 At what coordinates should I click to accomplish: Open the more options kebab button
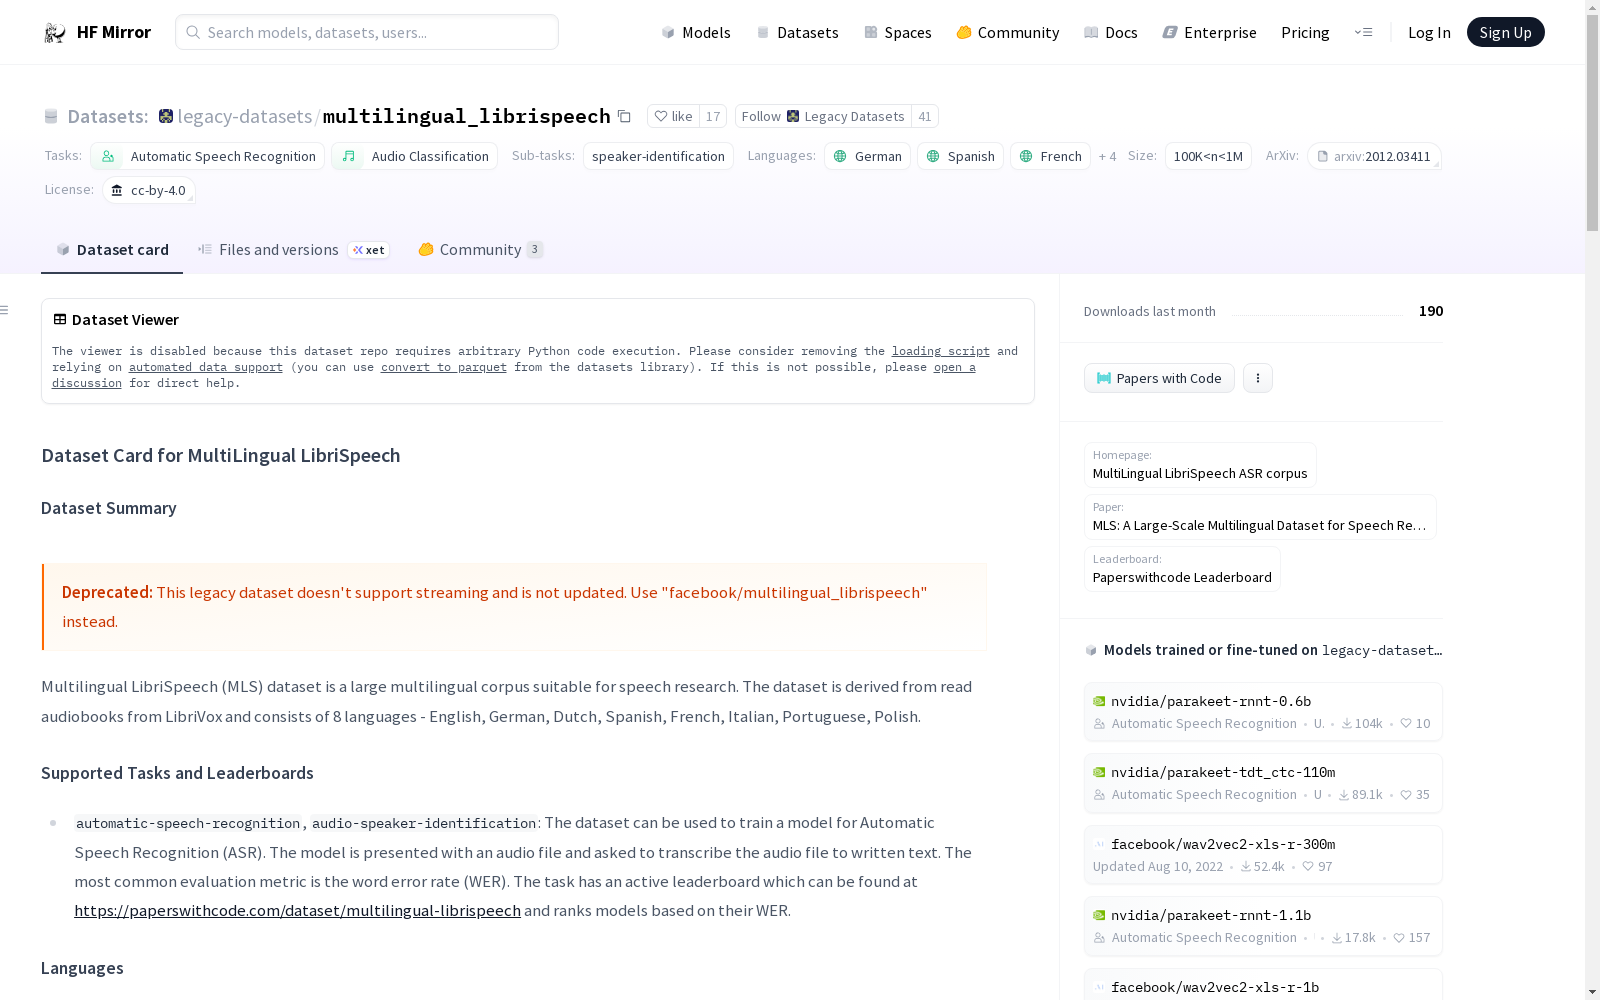[x=1258, y=378]
